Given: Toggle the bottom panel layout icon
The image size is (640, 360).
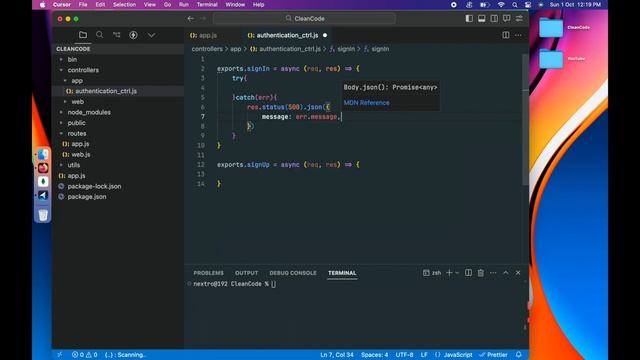Looking at the screenshot, I should (482, 18).
